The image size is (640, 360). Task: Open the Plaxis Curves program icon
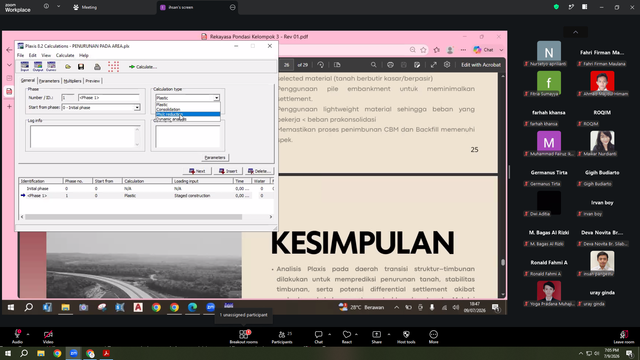[x=51, y=66]
